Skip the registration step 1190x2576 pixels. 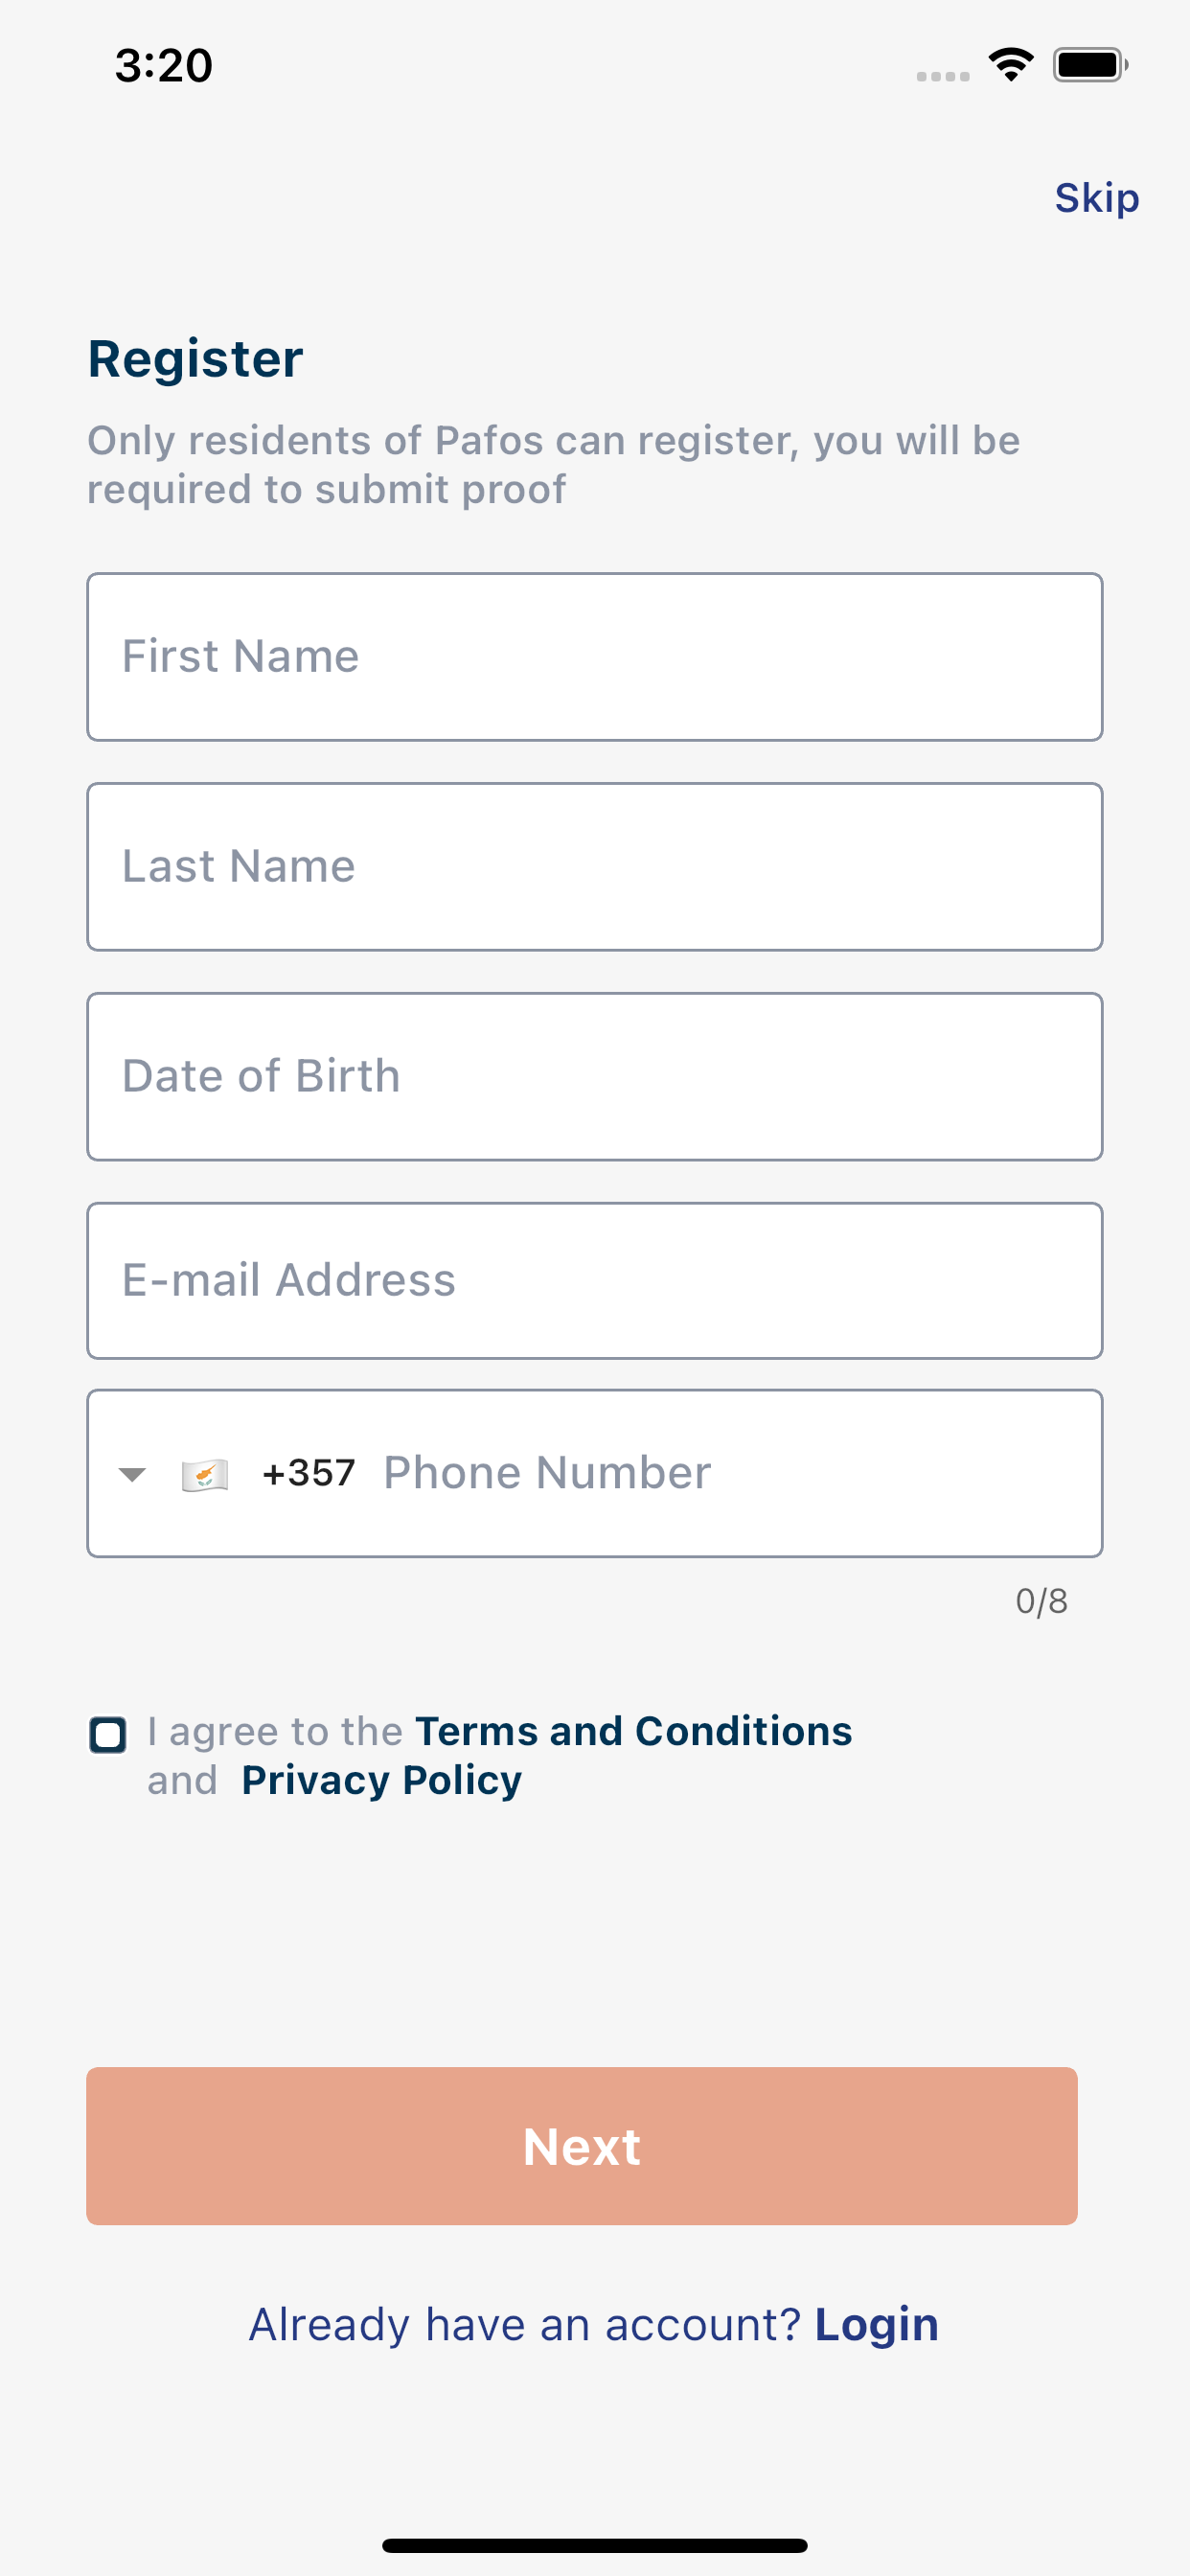pos(1096,198)
